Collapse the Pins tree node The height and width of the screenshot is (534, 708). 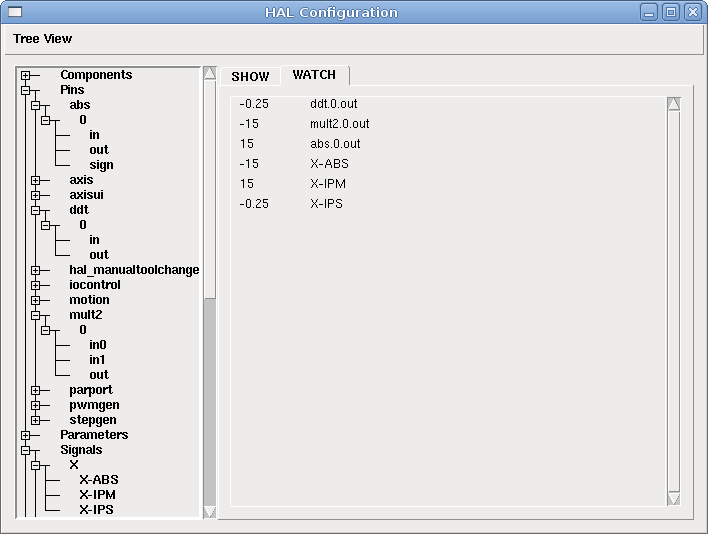[x=26, y=90]
